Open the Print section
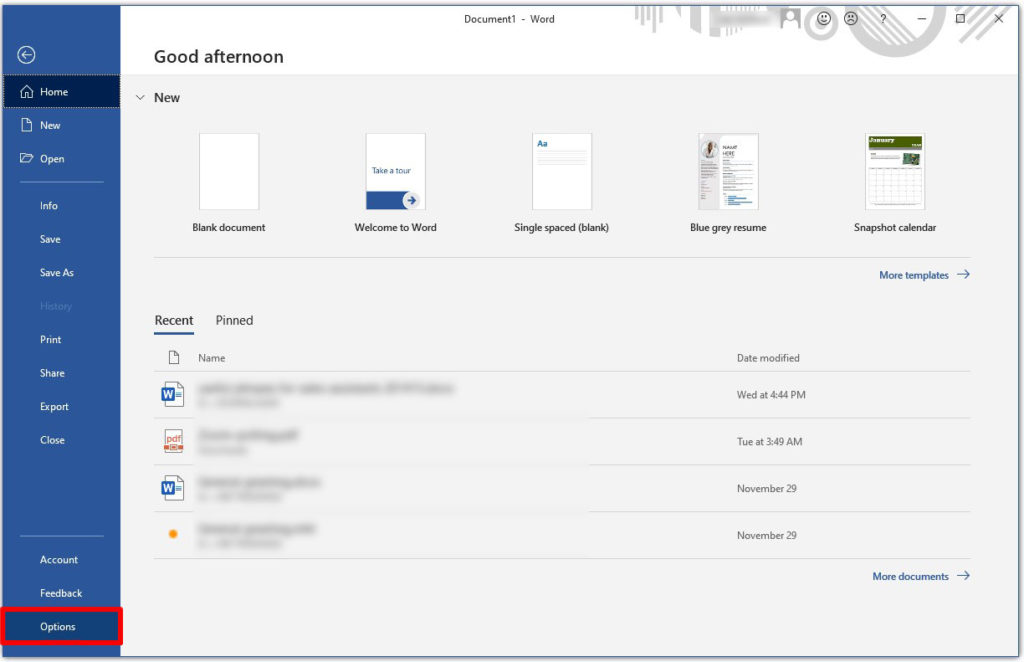The width and height of the screenshot is (1024, 662). 50,339
